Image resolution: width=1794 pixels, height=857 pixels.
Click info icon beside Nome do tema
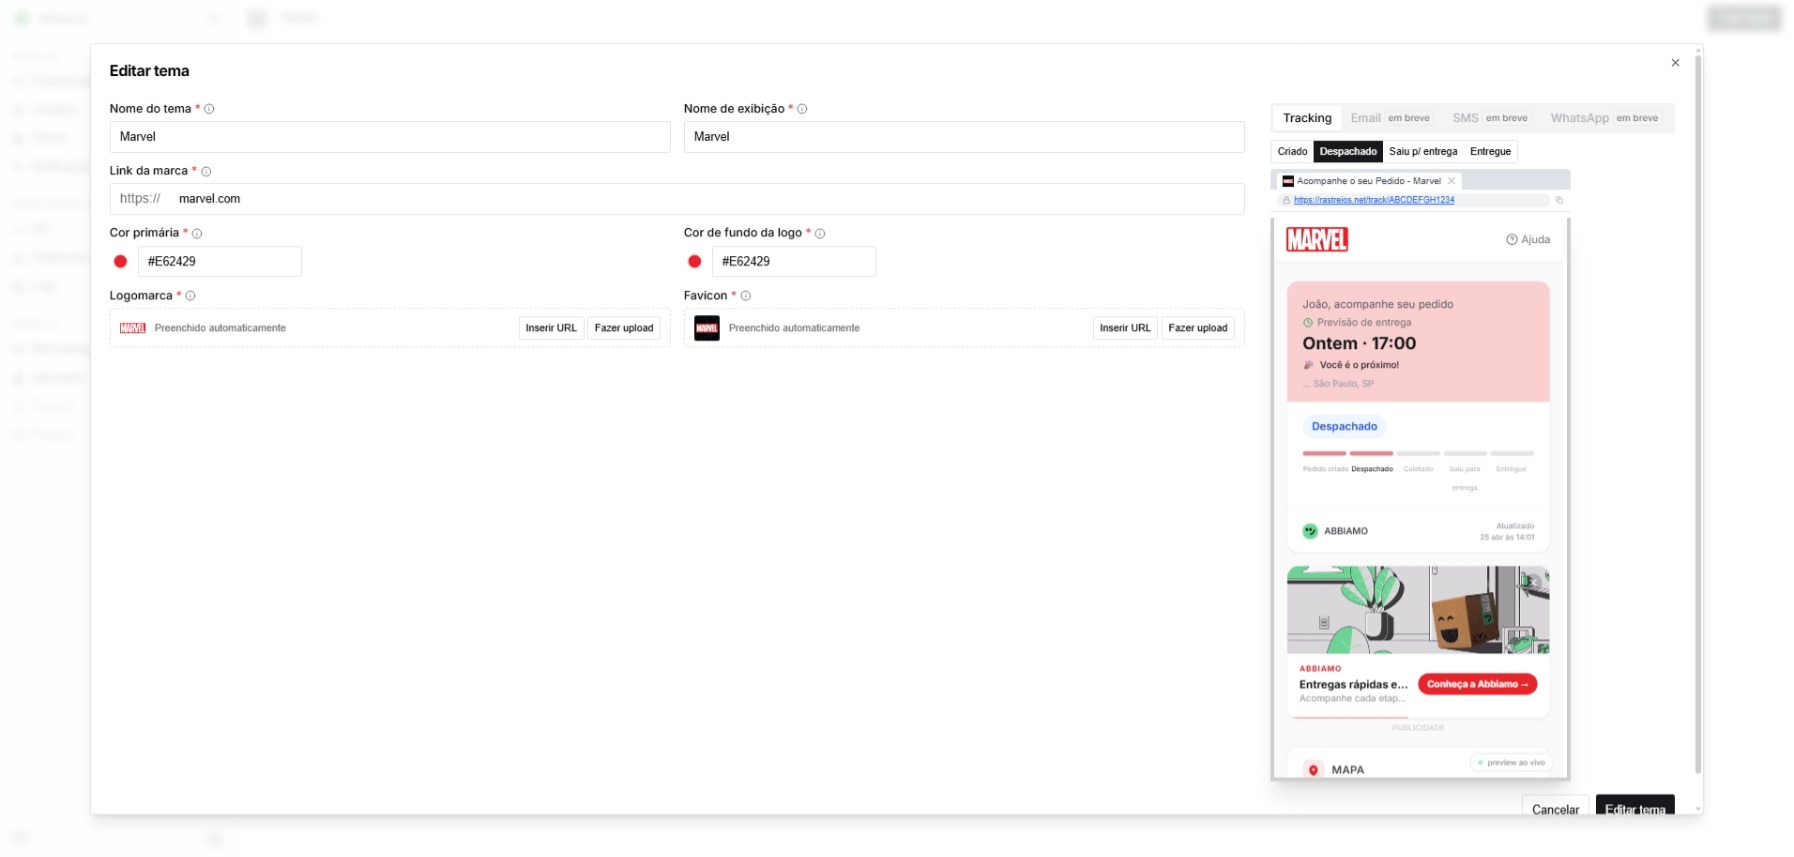[209, 109]
